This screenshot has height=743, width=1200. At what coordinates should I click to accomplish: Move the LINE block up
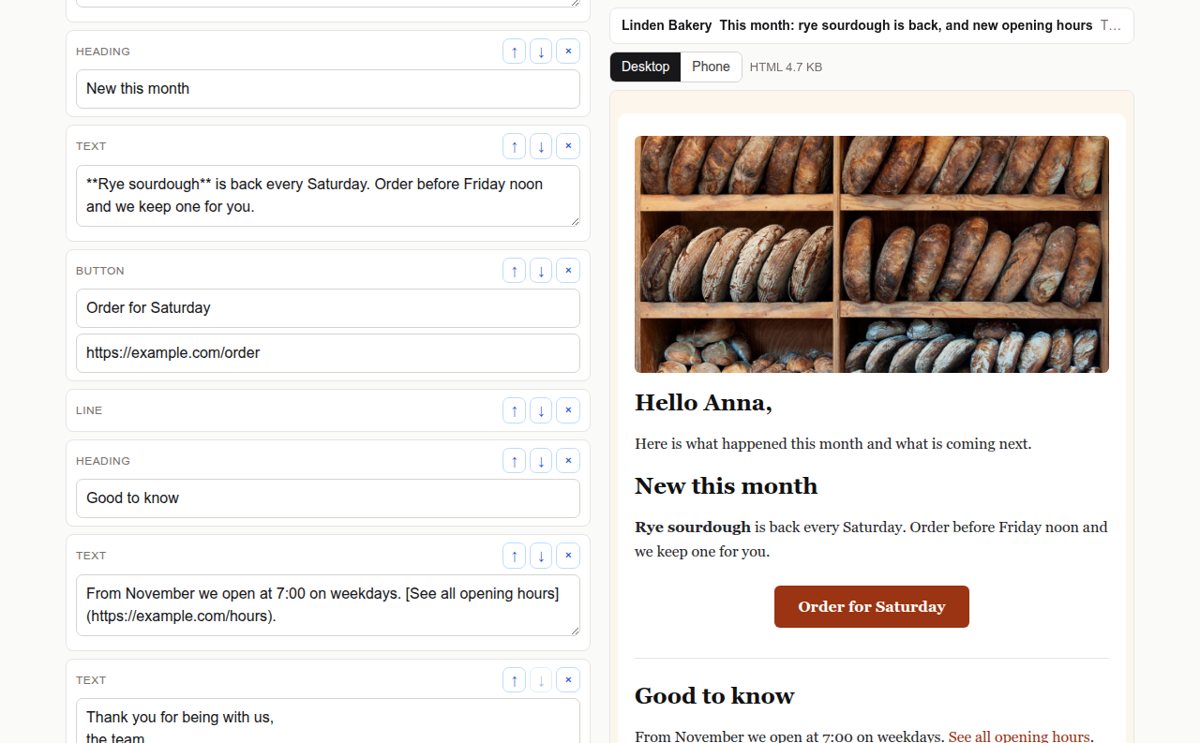[x=514, y=410]
